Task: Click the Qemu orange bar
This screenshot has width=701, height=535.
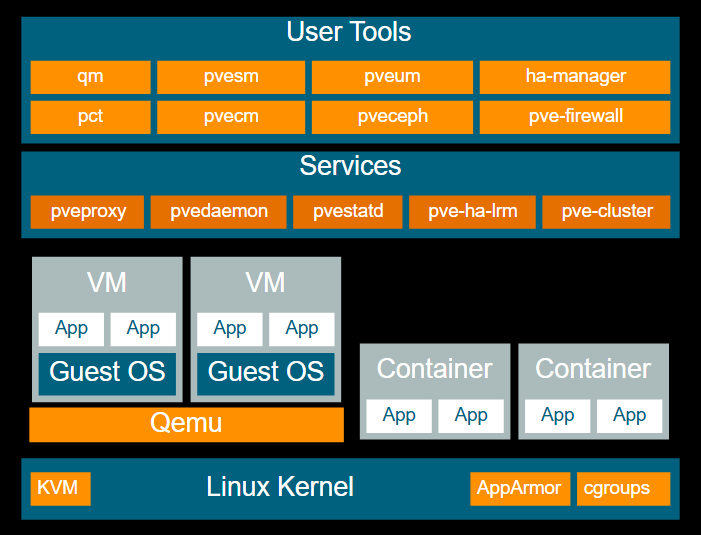Action: [x=186, y=424]
